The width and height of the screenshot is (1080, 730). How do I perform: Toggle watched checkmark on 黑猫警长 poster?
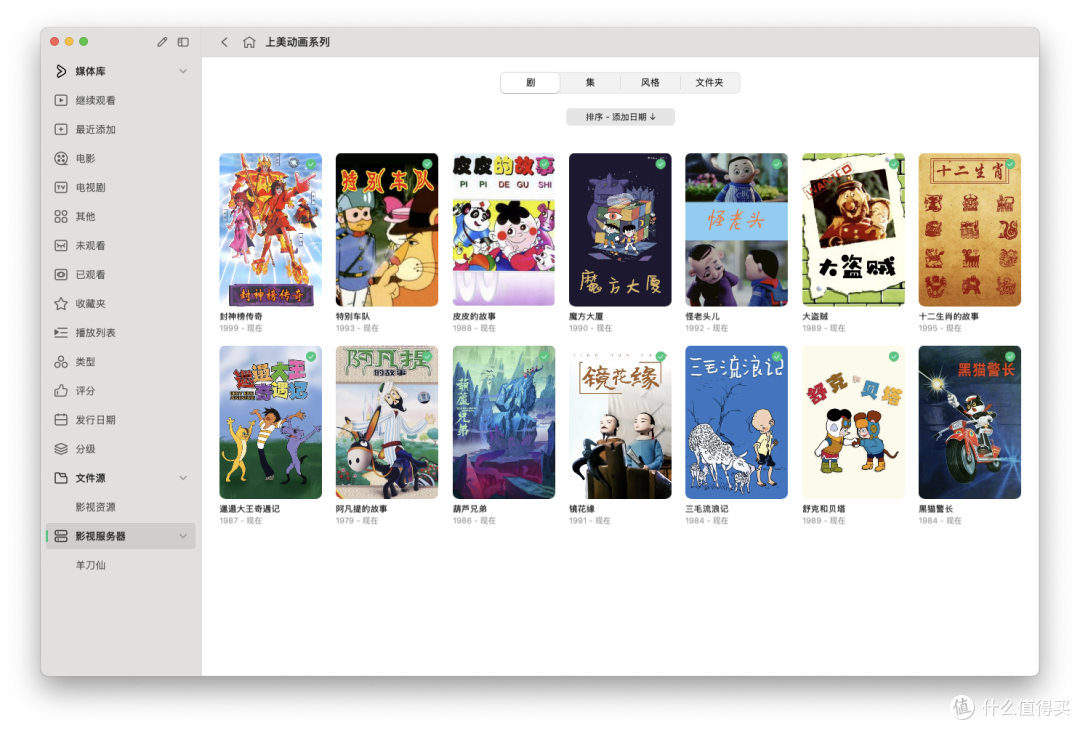click(1012, 356)
